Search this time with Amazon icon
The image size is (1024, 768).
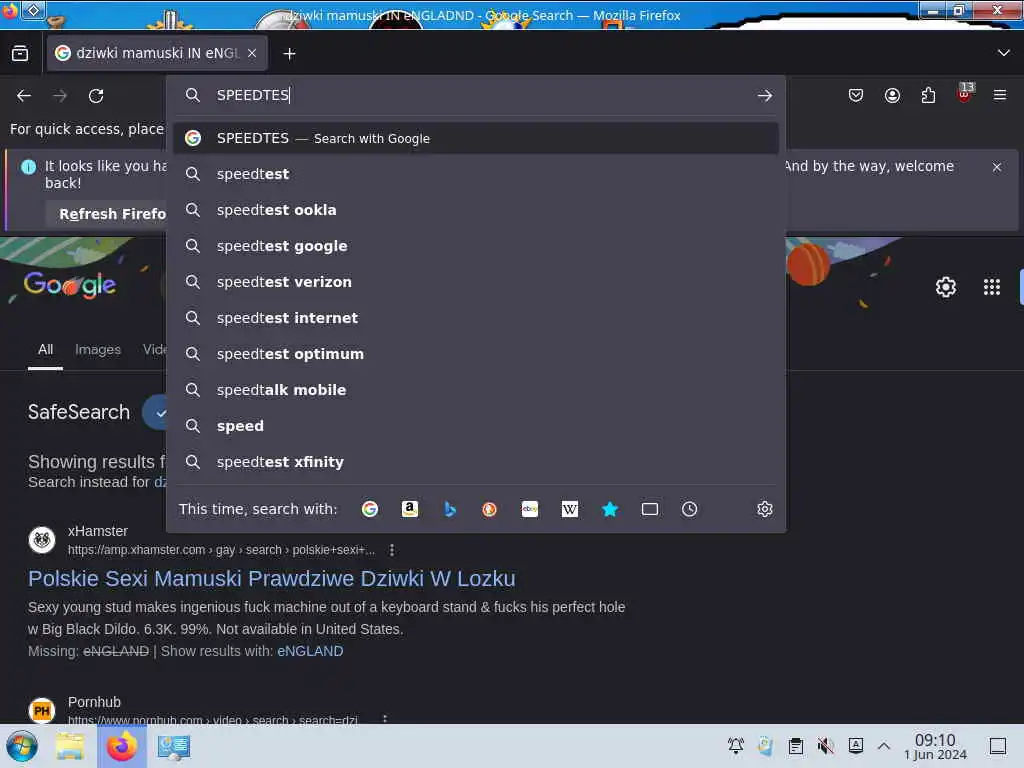(409, 509)
